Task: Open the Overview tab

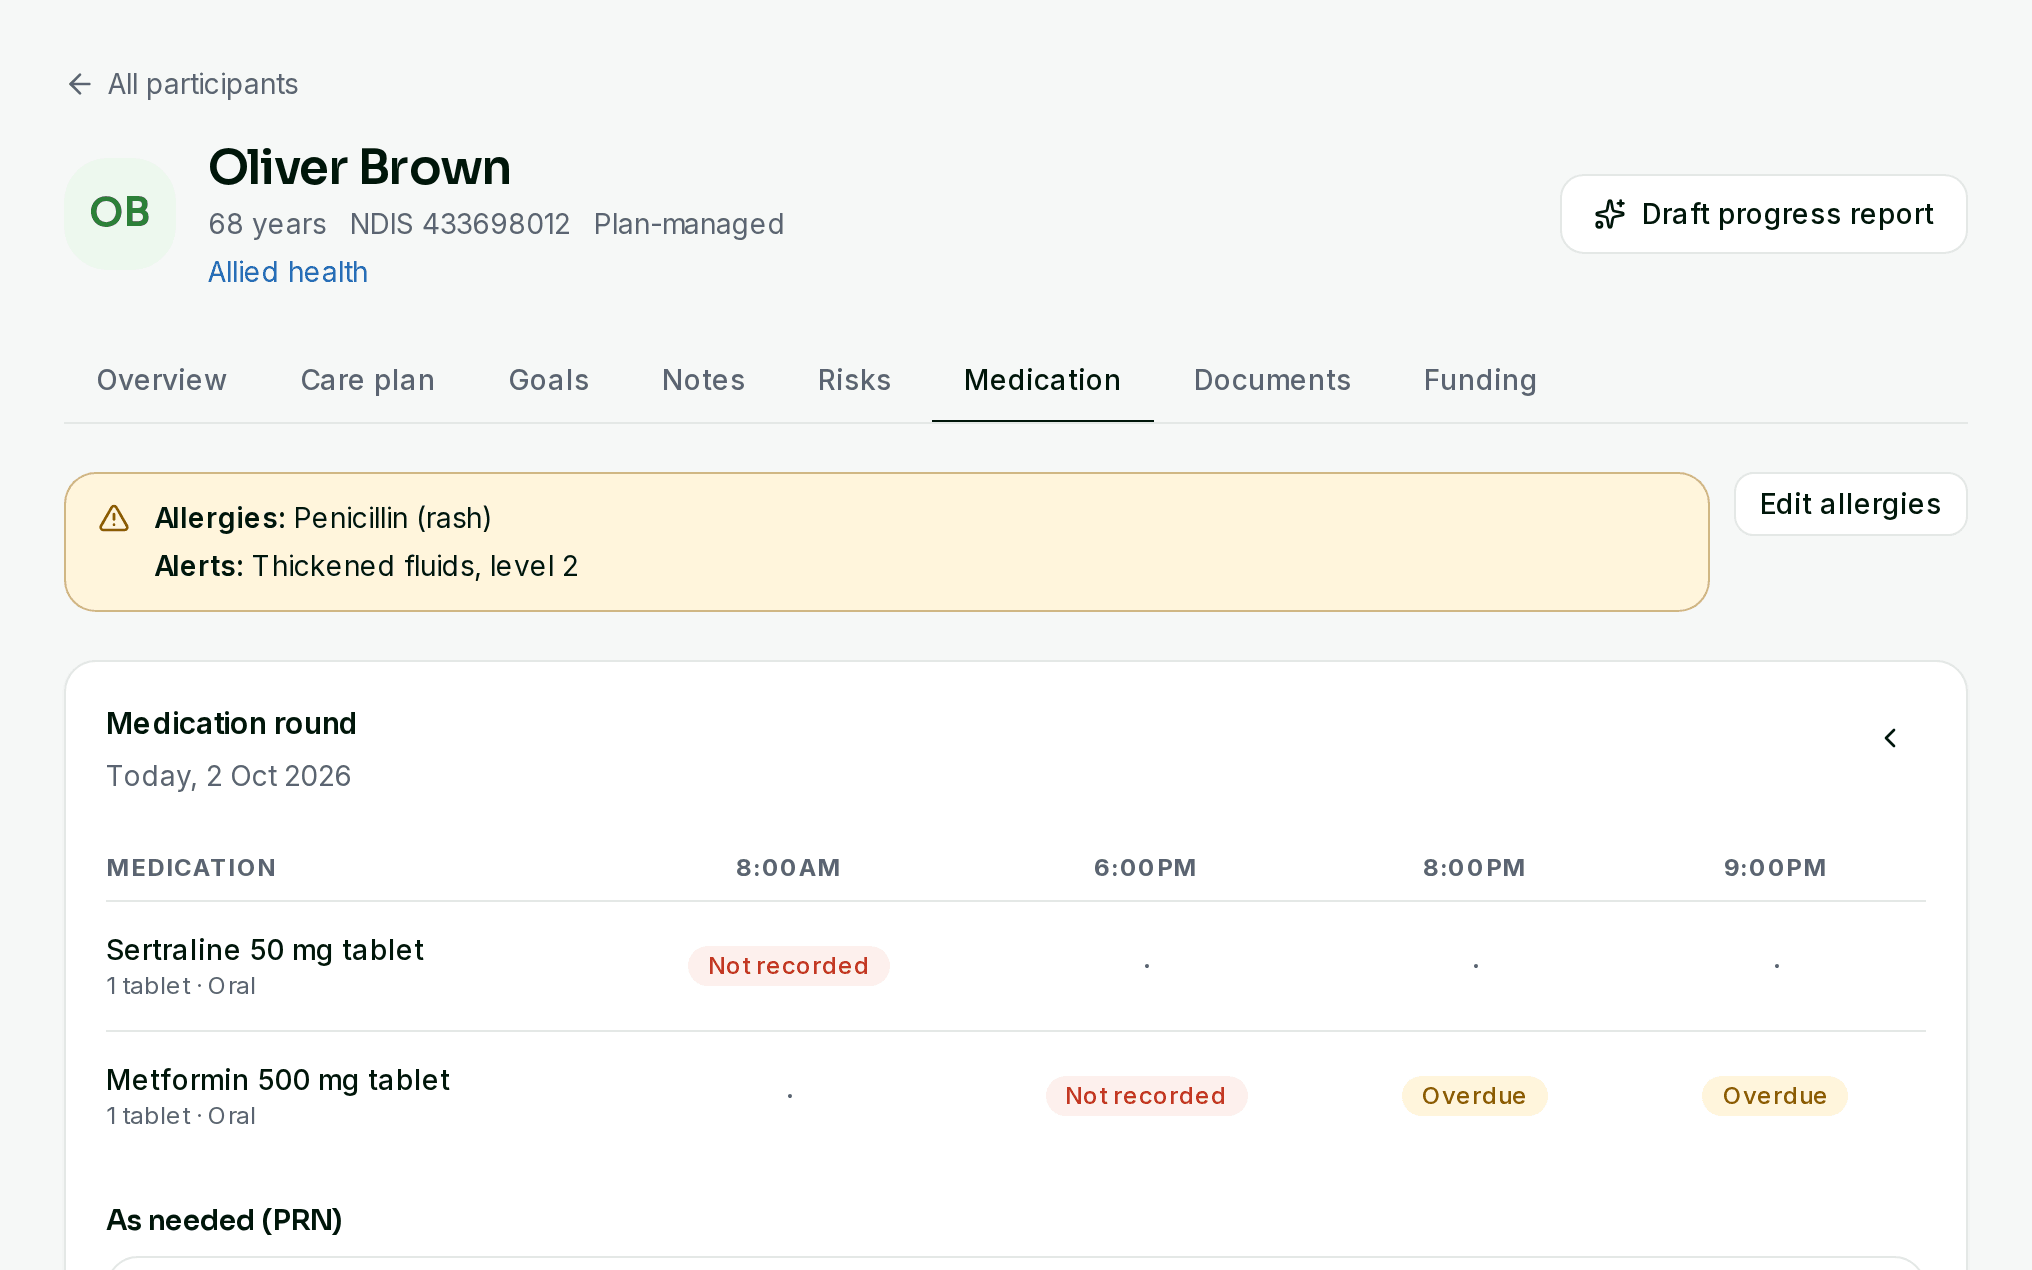Action: point(162,380)
